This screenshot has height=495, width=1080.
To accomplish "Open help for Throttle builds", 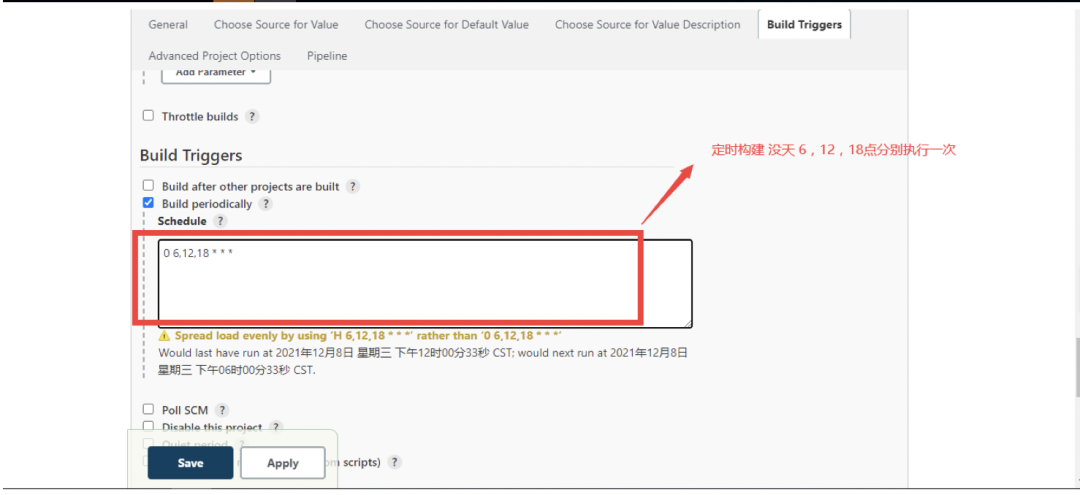I will (x=252, y=116).
